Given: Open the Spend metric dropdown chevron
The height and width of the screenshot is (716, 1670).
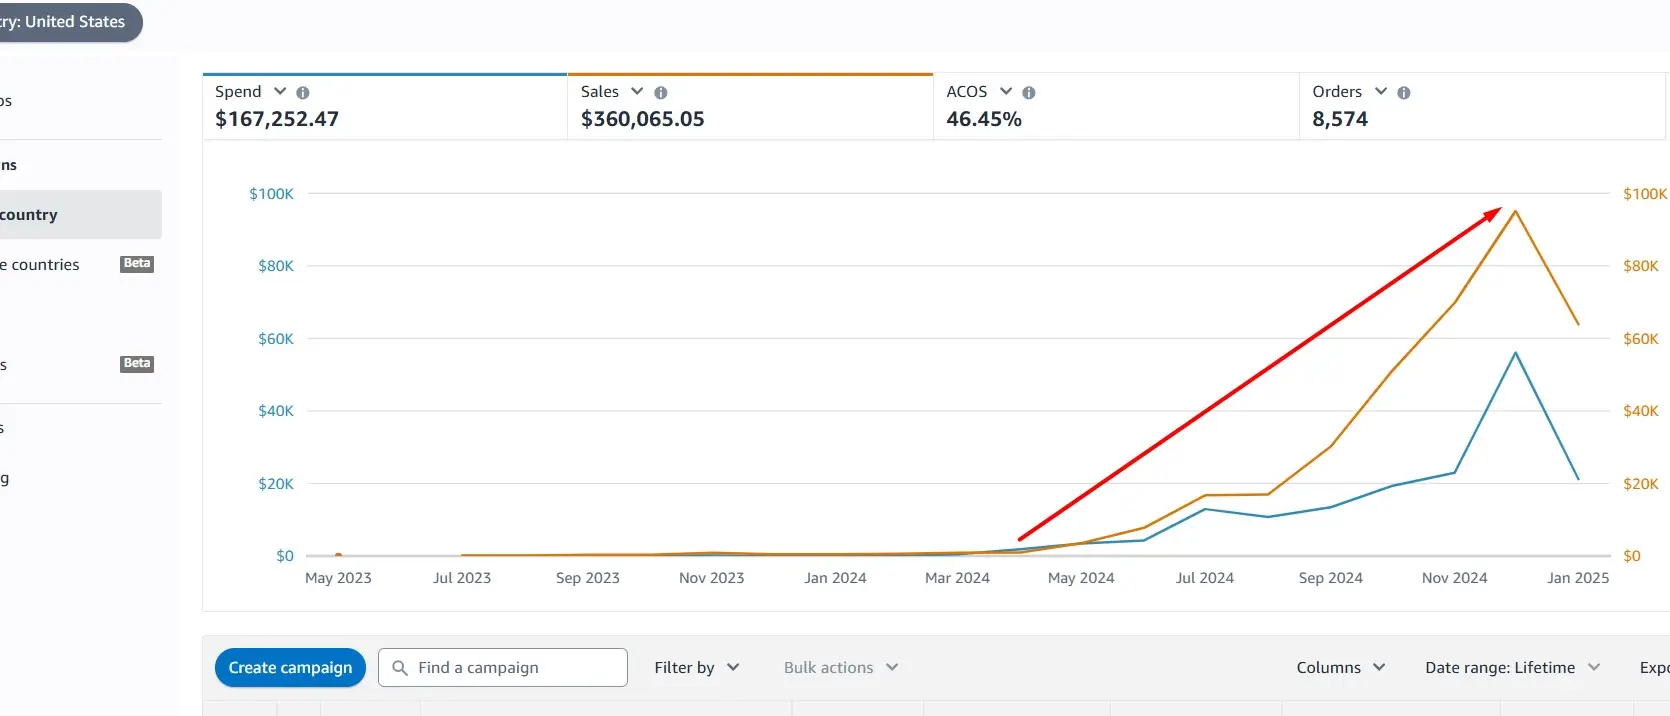Looking at the screenshot, I should click(280, 91).
